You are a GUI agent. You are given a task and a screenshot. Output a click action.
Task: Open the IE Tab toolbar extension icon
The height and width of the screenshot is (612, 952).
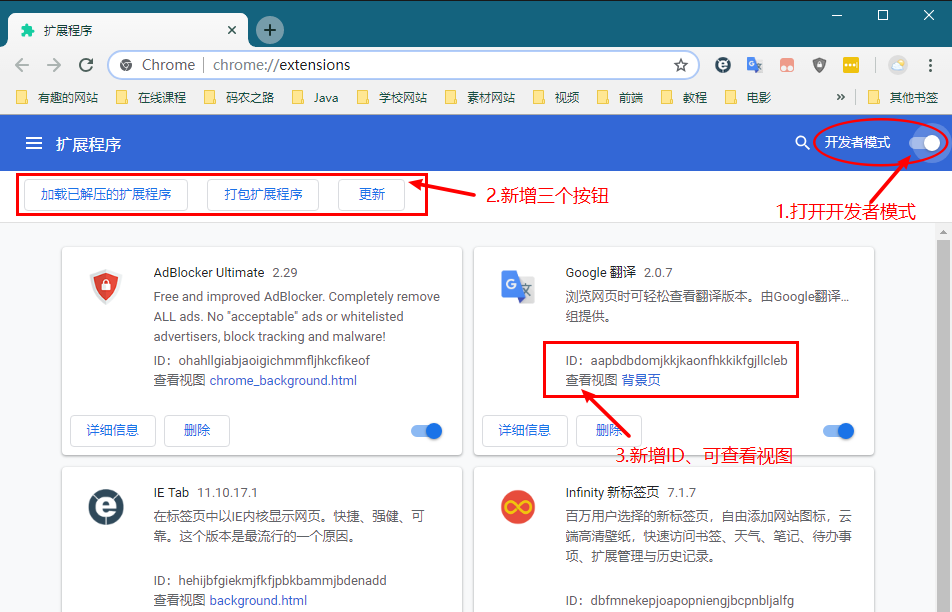[x=722, y=65]
